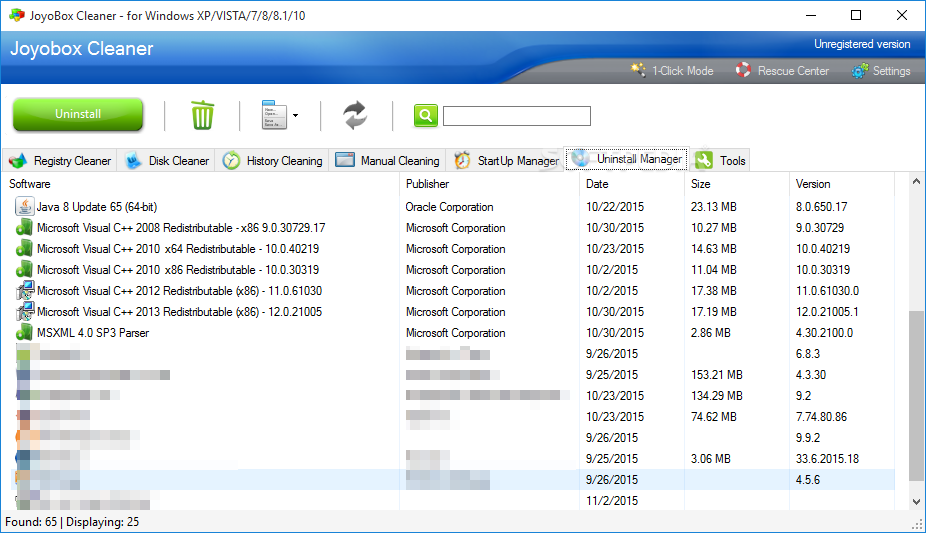Click the StartUp Manager alarm clock icon

click(x=462, y=160)
